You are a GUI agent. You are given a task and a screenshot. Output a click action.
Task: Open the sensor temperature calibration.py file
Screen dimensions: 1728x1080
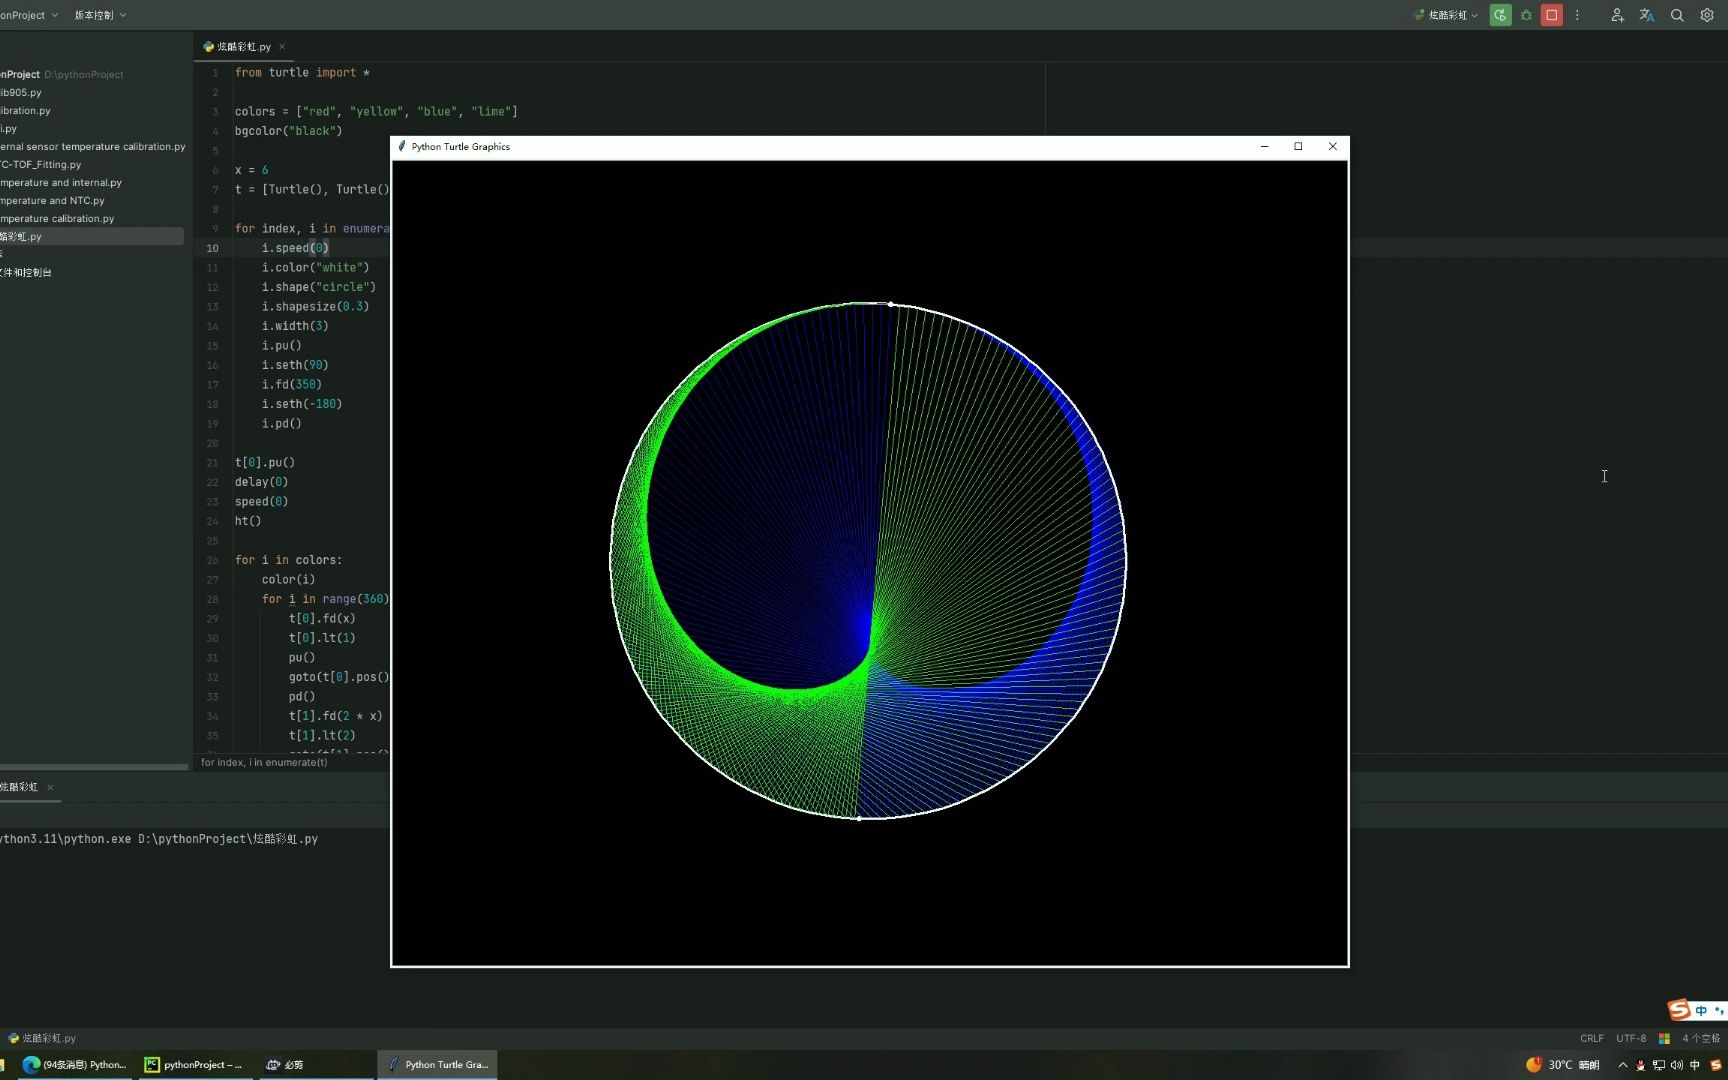point(93,146)
